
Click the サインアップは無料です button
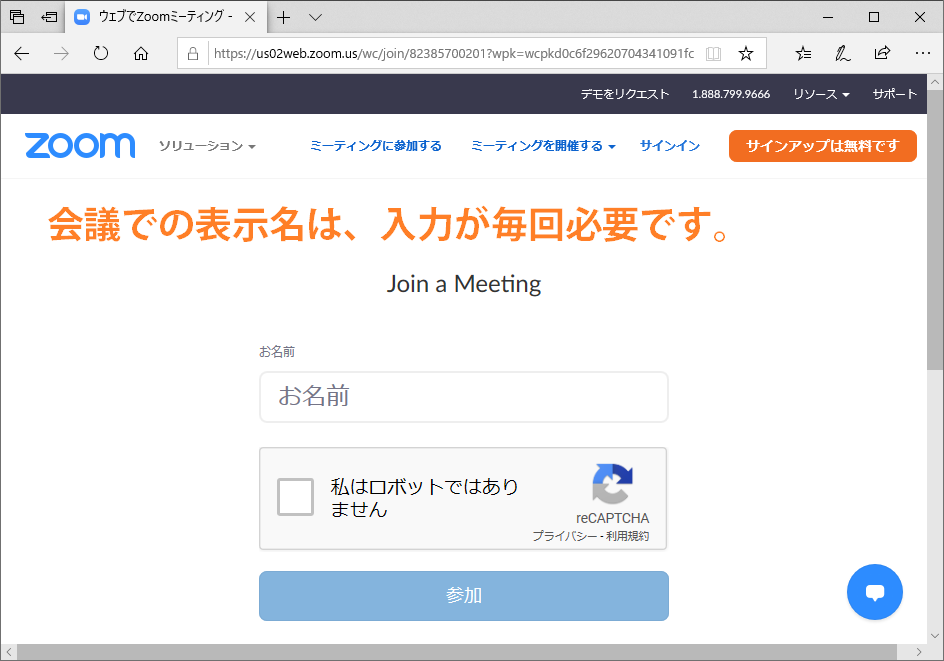822,146
